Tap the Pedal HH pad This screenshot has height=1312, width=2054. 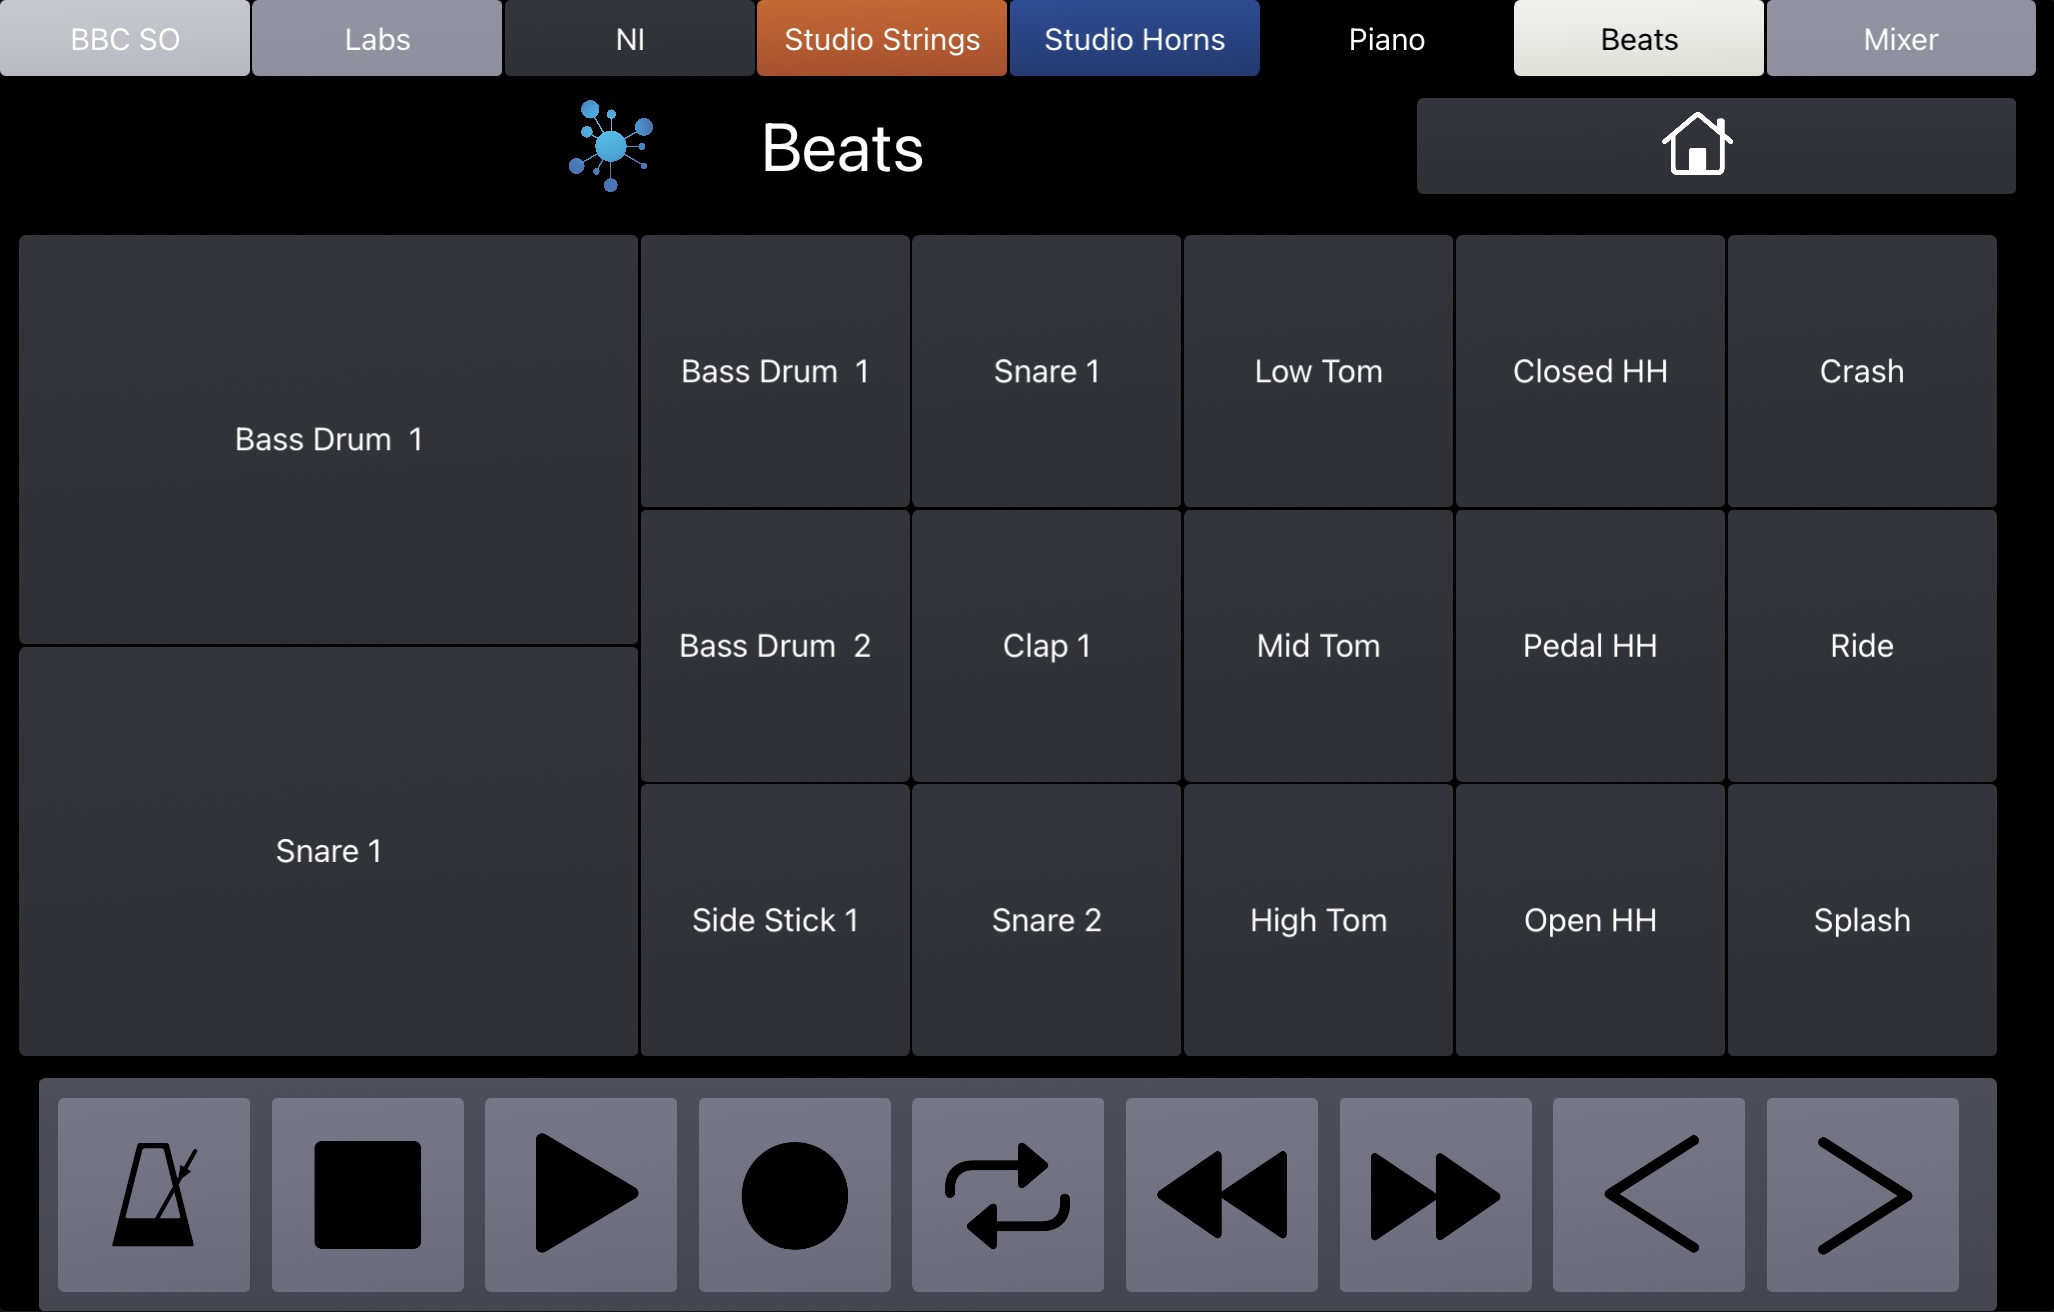[x=1590, y=646]
